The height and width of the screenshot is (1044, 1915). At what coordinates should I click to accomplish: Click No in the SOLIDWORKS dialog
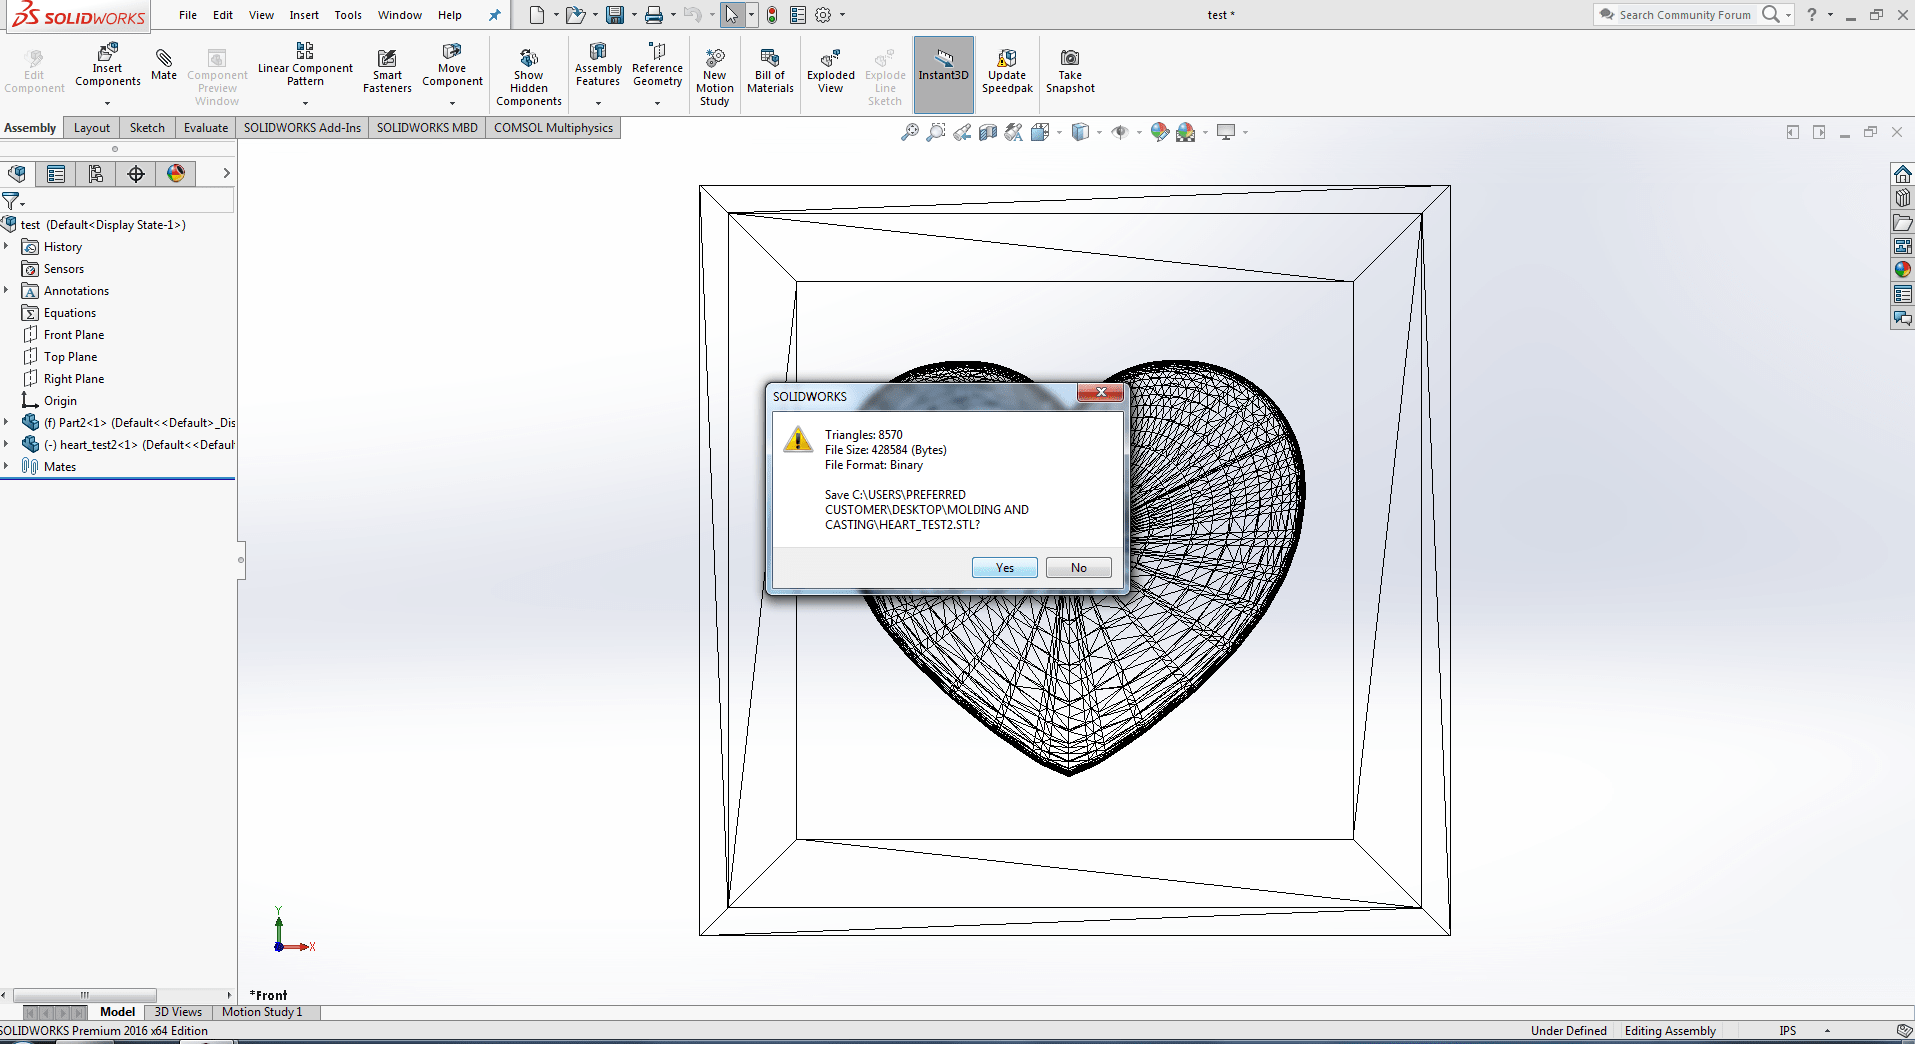pos(1078,567)
